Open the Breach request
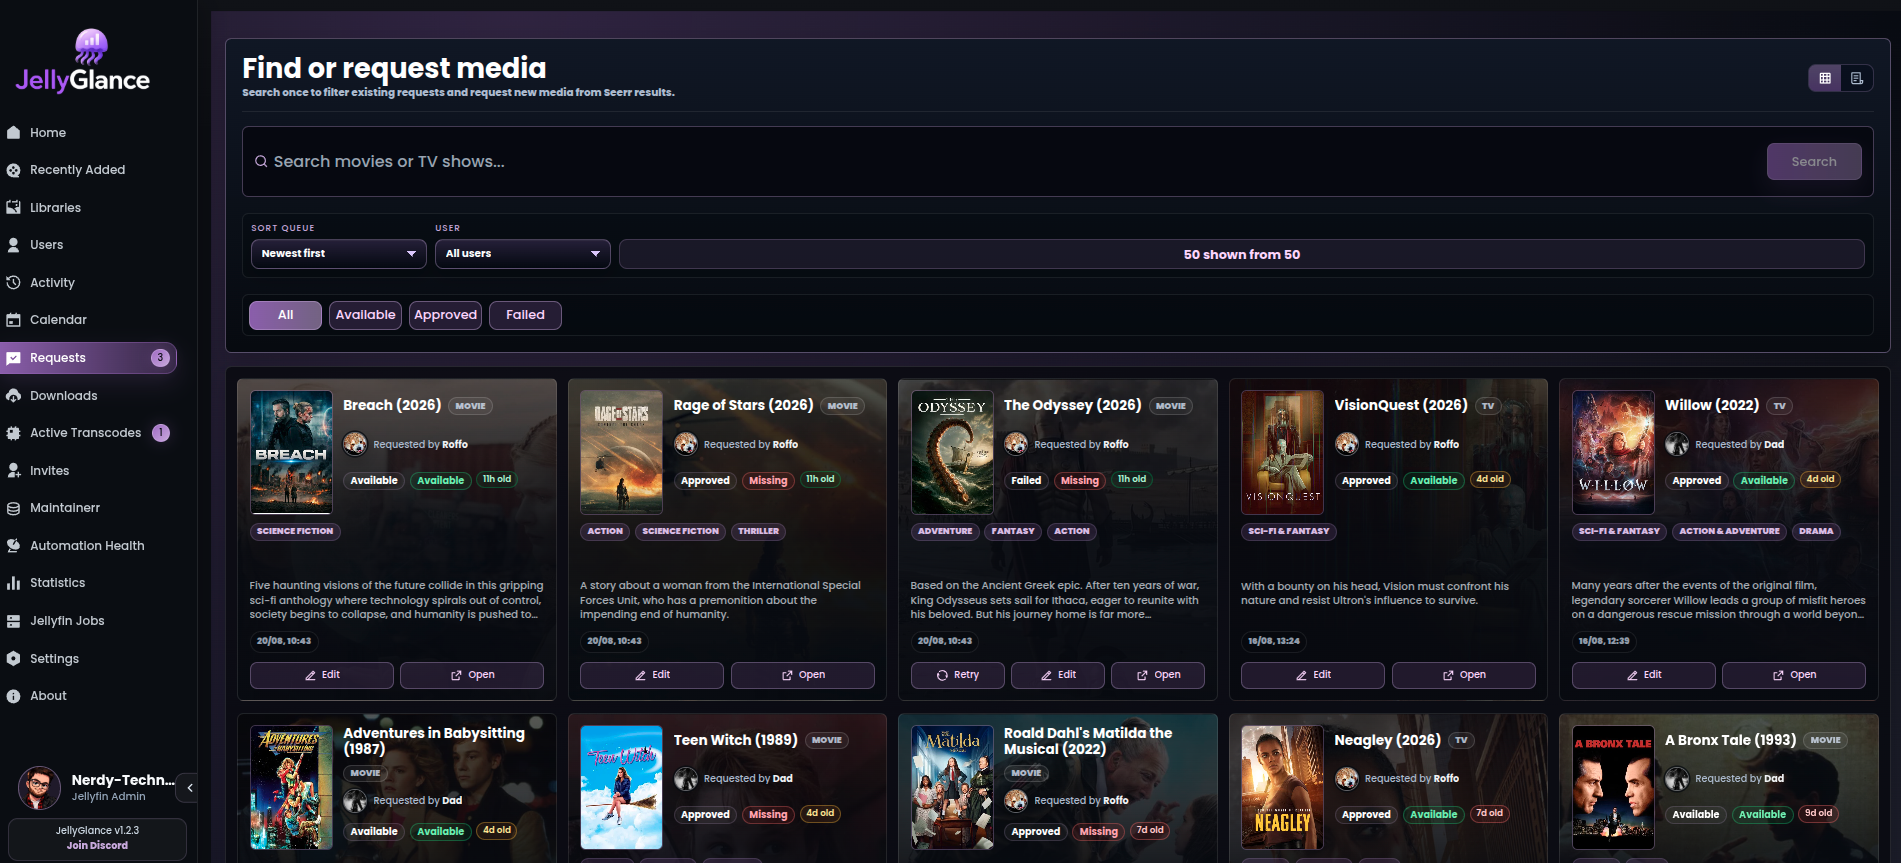This screenshot has height=863, width=1901. (x=472, y=675)
